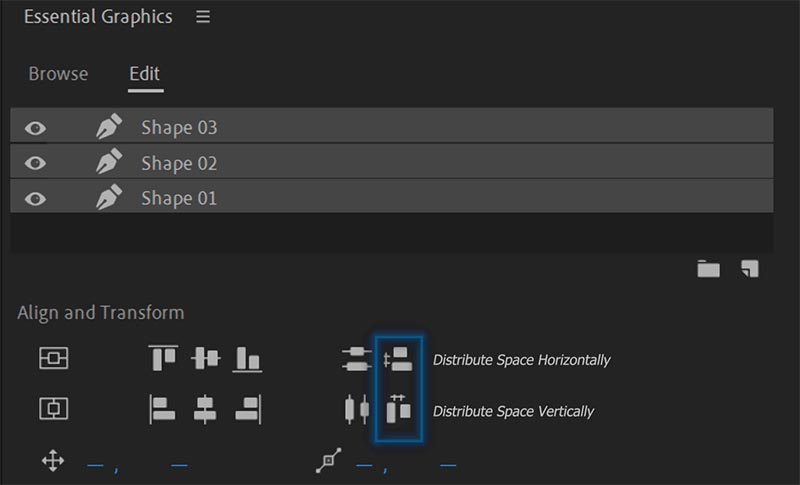Click the New Layer icon
The height and width of the screenshot is (485, 800).
[x=749, y=268]
